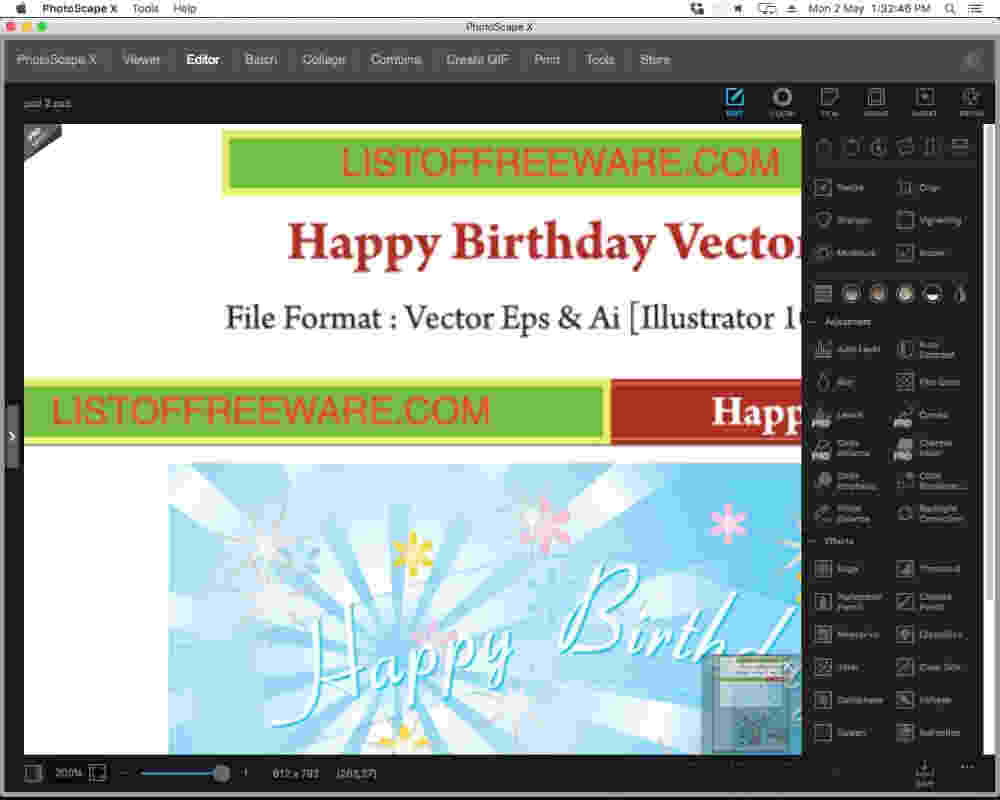Click the settings gear in the top bar
This screenshot has width=1000, height=800.
pyautogui.click(x=972, y=60)
